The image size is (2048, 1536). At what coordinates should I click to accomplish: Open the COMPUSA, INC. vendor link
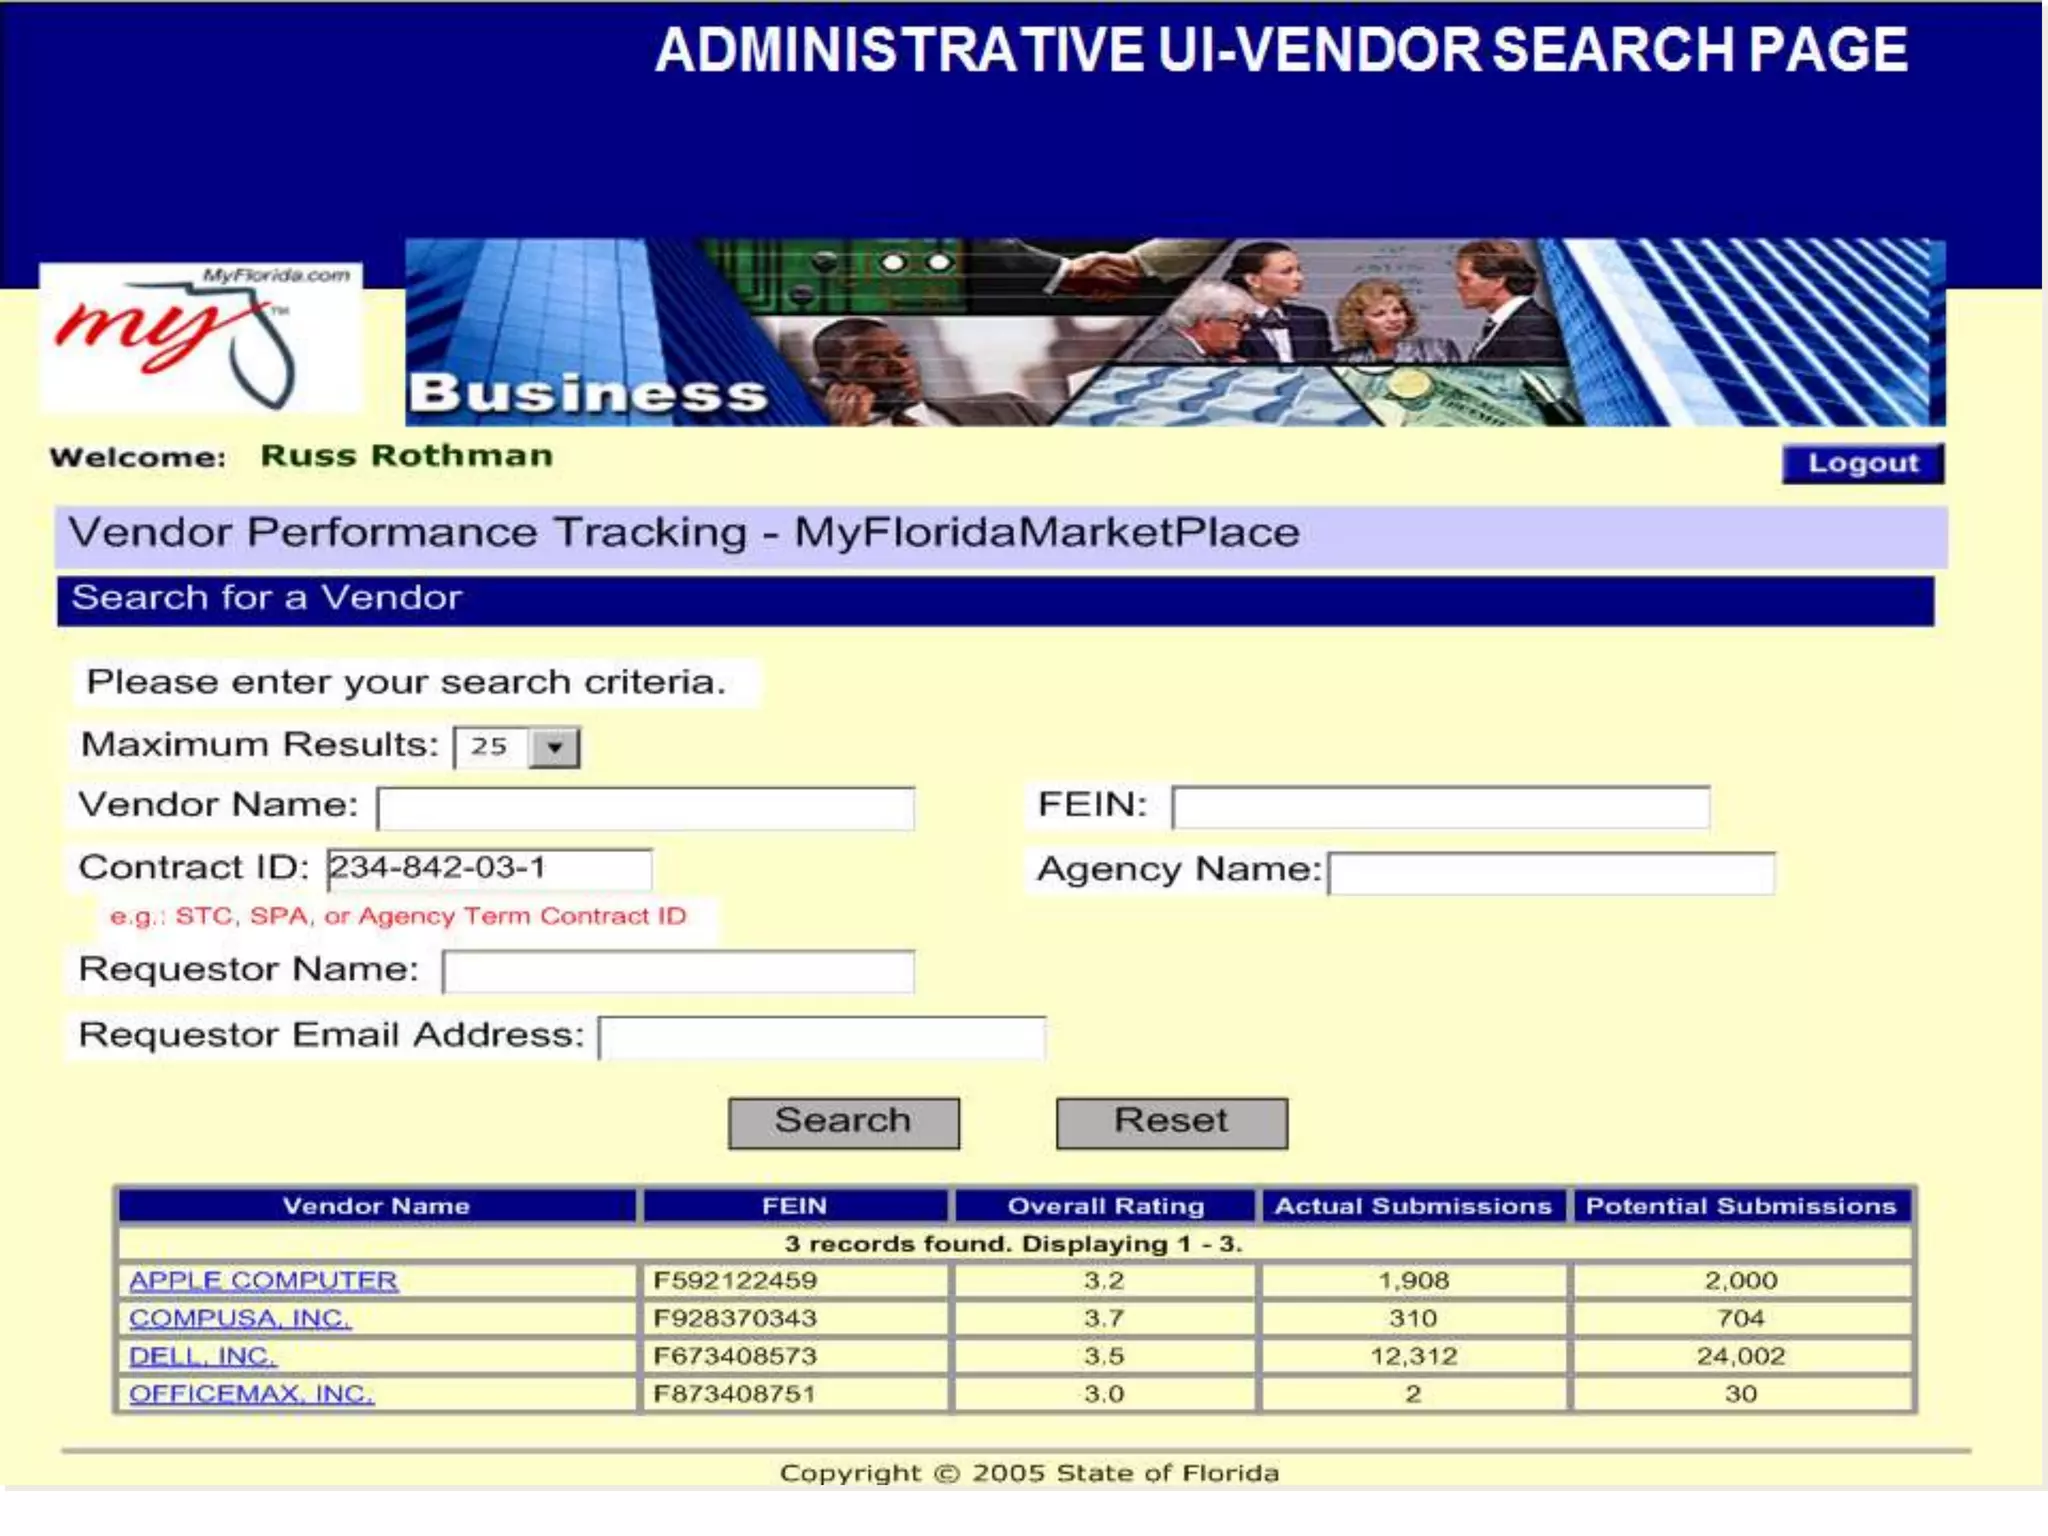coord(240,1319)
